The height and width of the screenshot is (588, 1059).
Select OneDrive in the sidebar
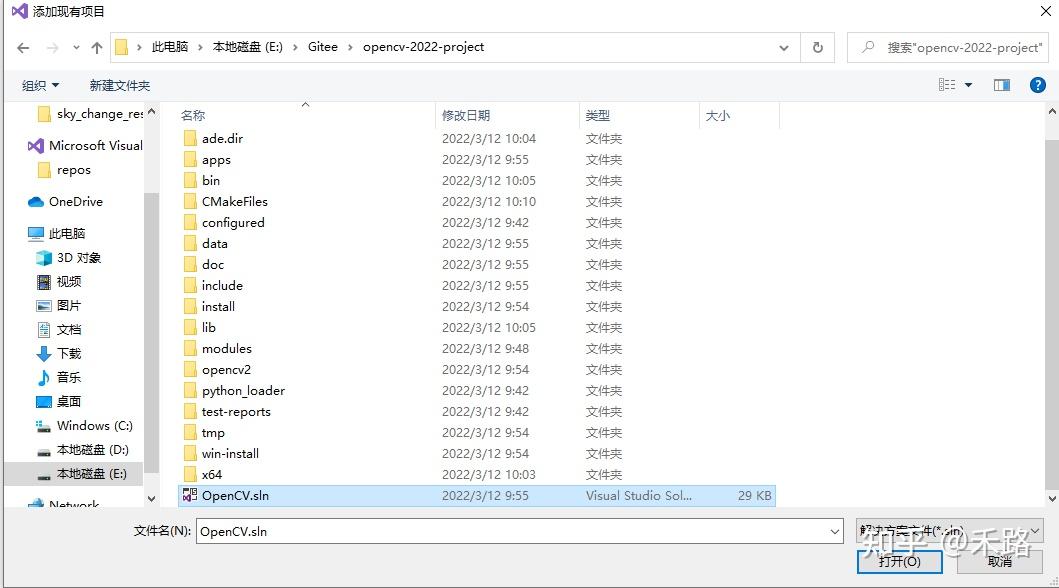pyautogui.click(x=70, y=201)
